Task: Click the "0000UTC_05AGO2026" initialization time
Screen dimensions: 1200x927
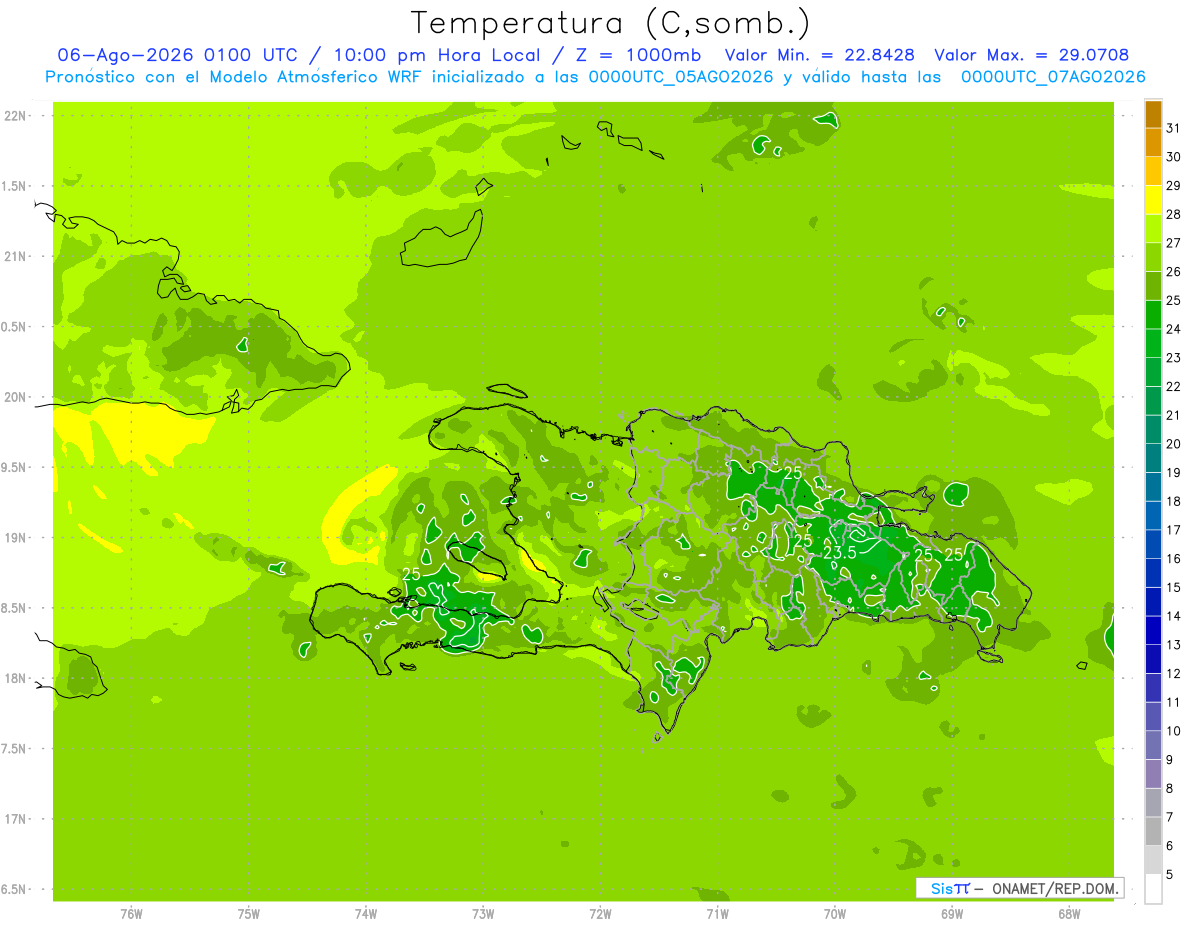Action: [681, 77]
